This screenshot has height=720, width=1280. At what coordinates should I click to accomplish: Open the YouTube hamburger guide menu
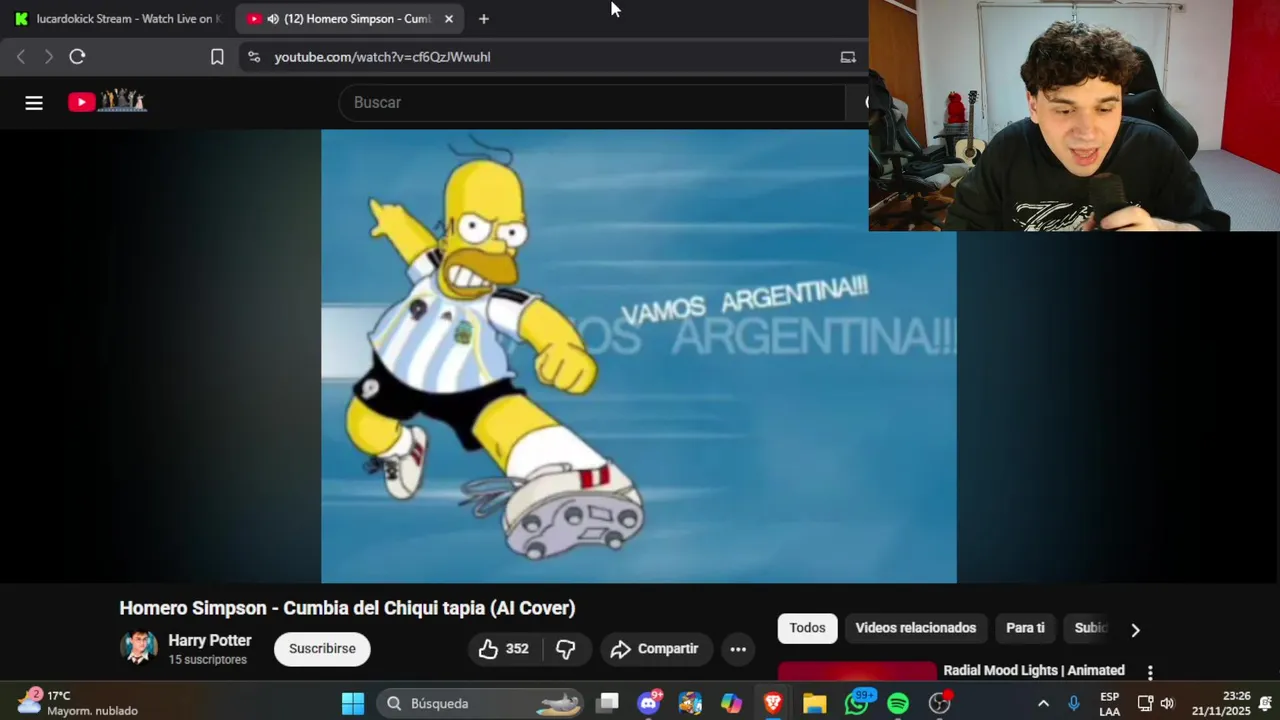[x=34, y=102]
